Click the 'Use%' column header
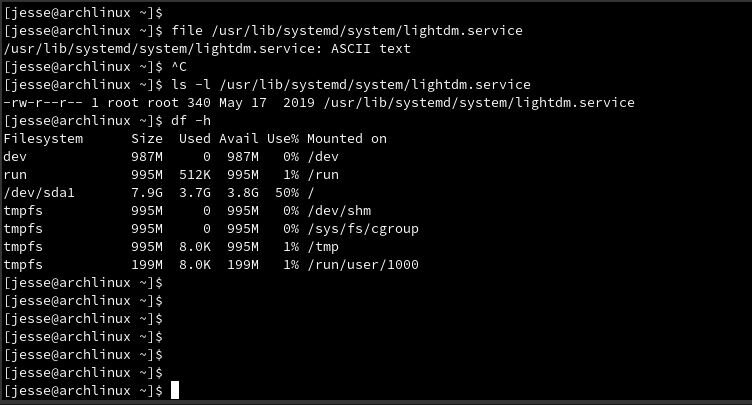752x405 pixels. [283, 139]
